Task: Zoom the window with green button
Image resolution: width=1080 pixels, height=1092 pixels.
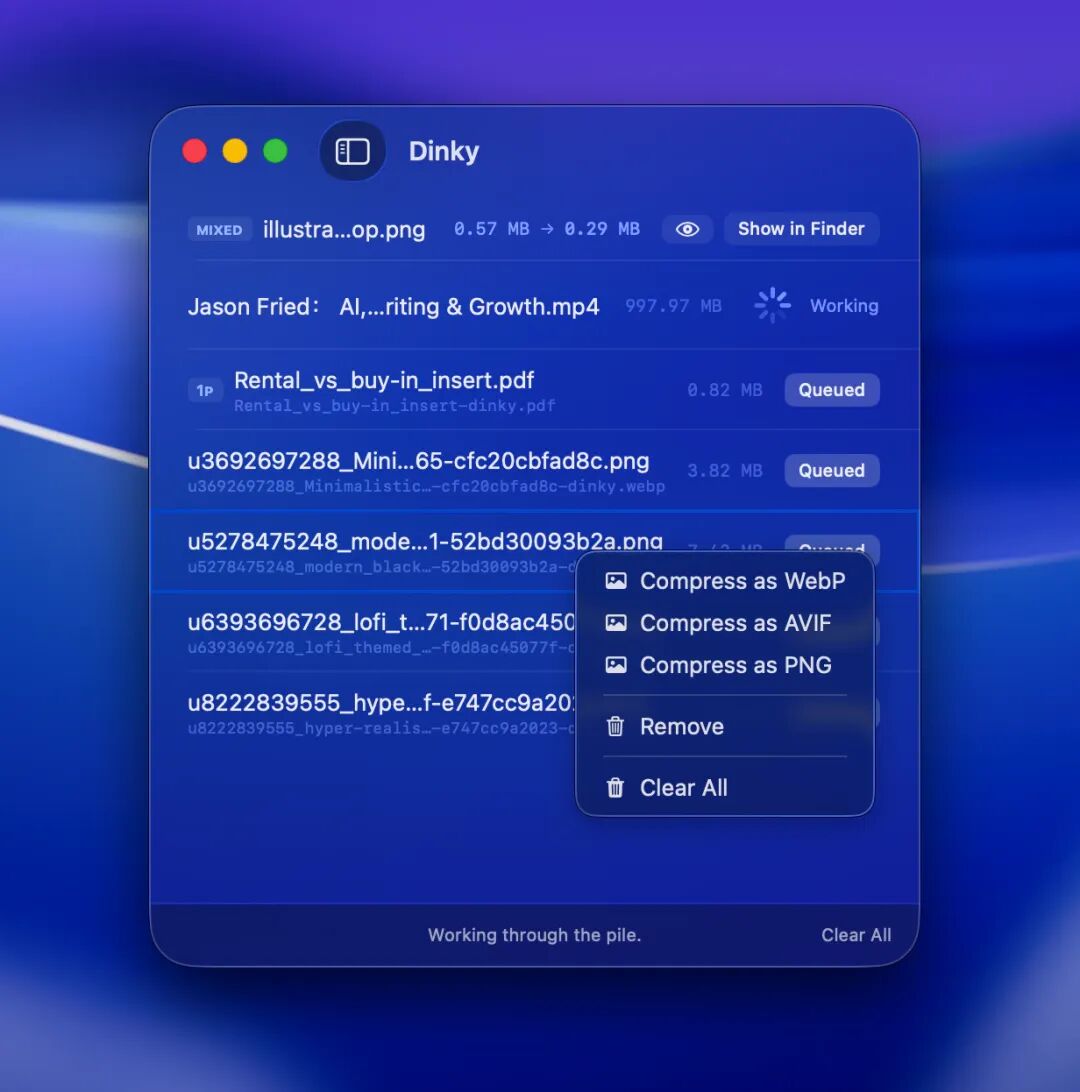Action: point(275,151)
